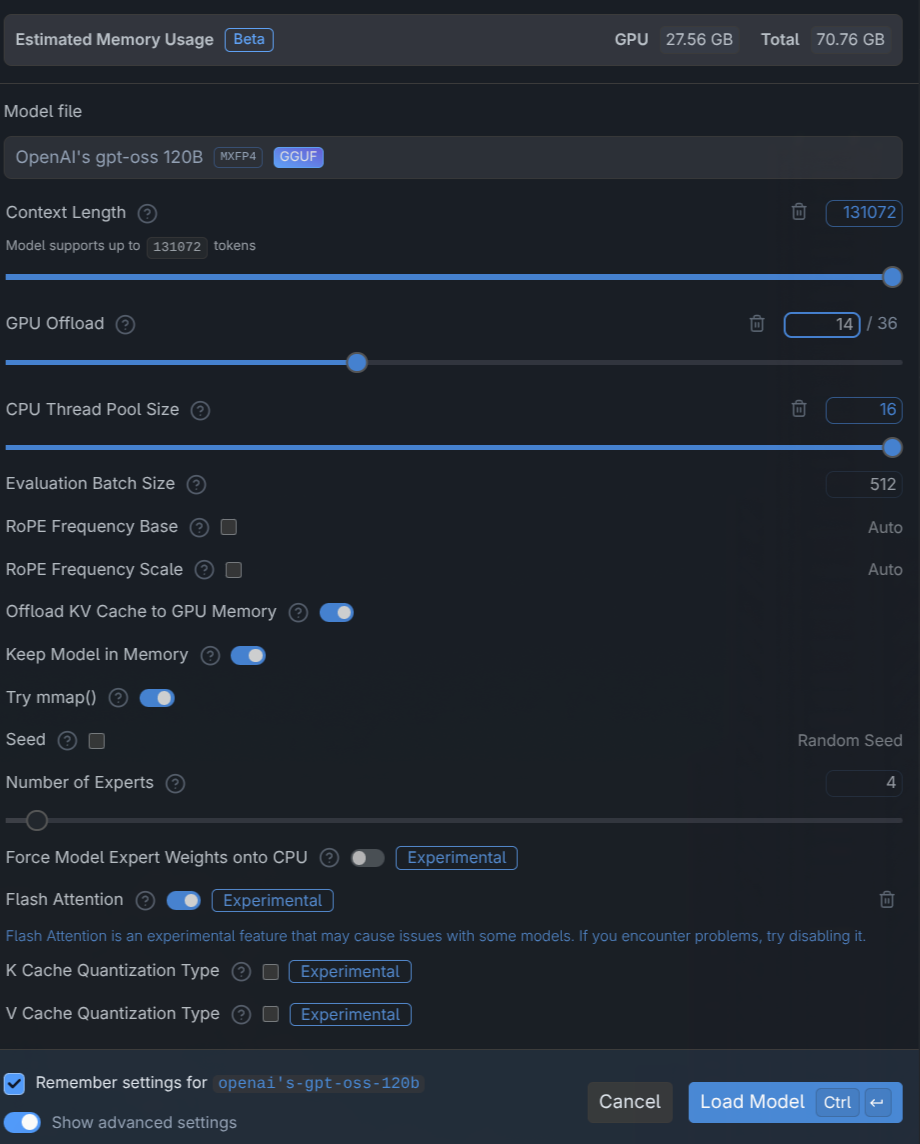
Task: Hide advanced settings with the toggle
Action: coord(22,1122)
